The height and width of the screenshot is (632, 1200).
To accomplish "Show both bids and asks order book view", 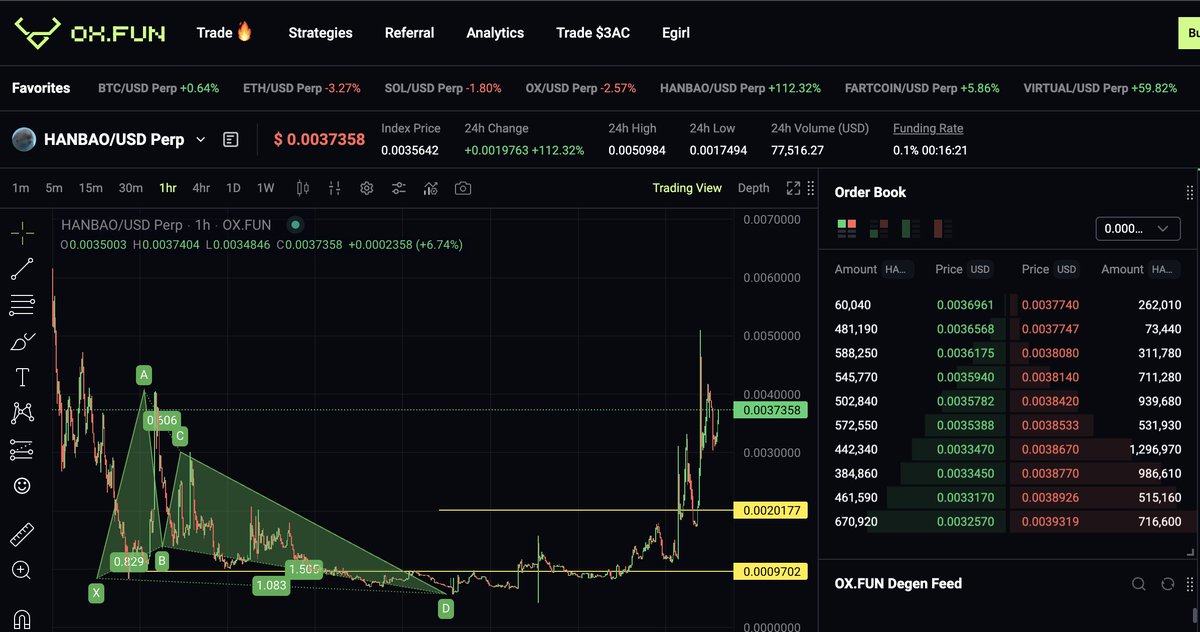I will pyautogui.click(x=847, y=229).
